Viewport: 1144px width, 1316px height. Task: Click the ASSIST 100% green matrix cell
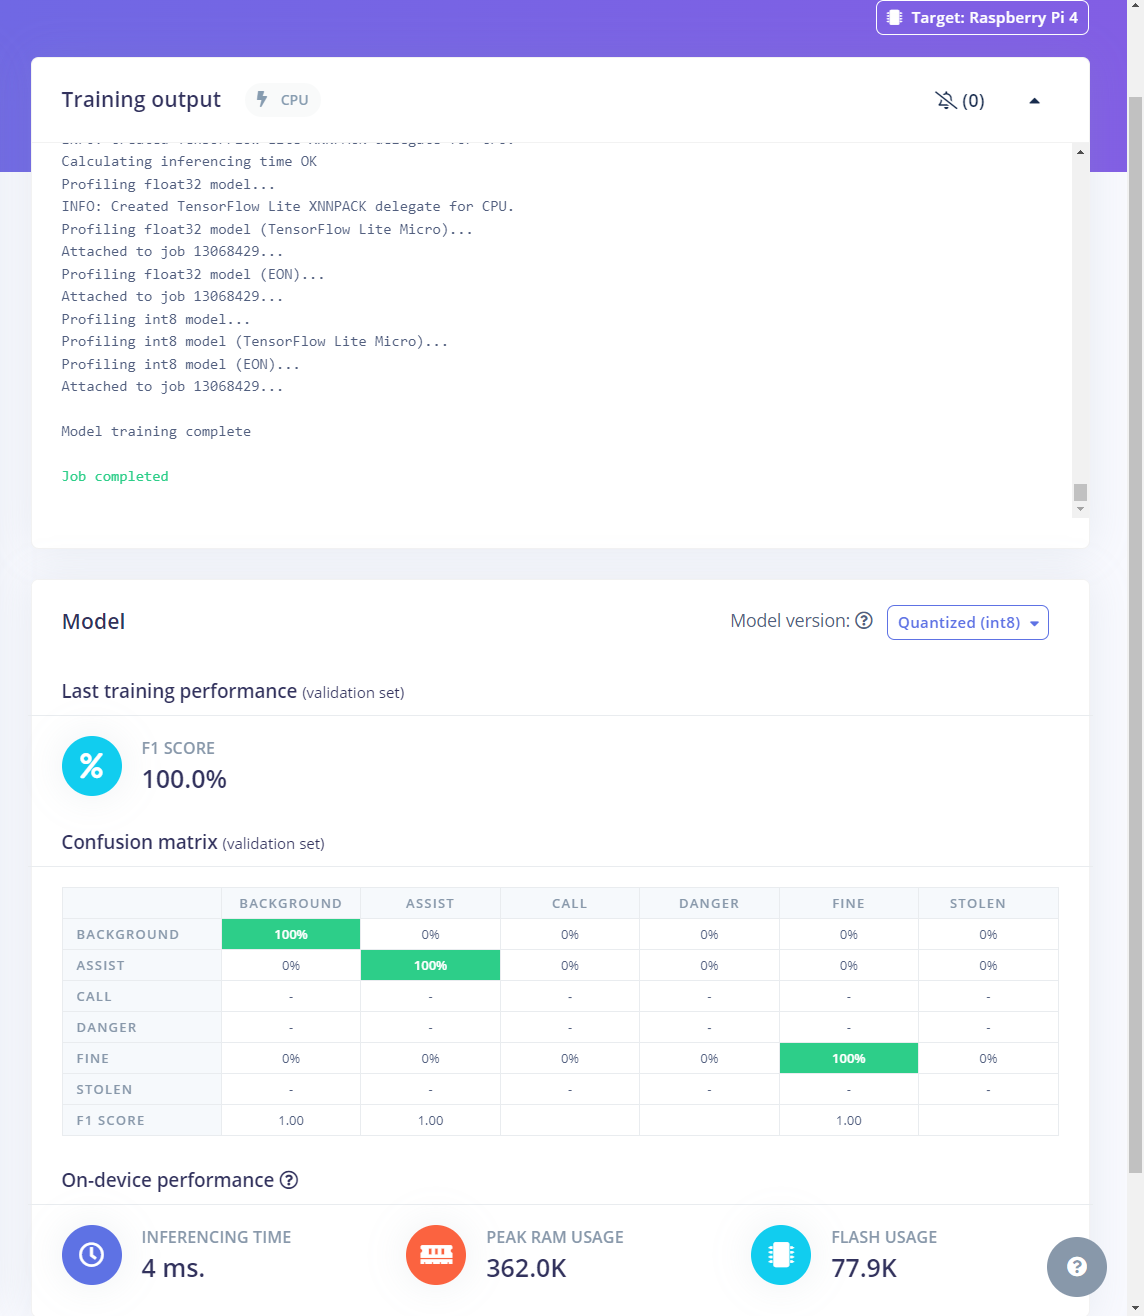(430, 965)
